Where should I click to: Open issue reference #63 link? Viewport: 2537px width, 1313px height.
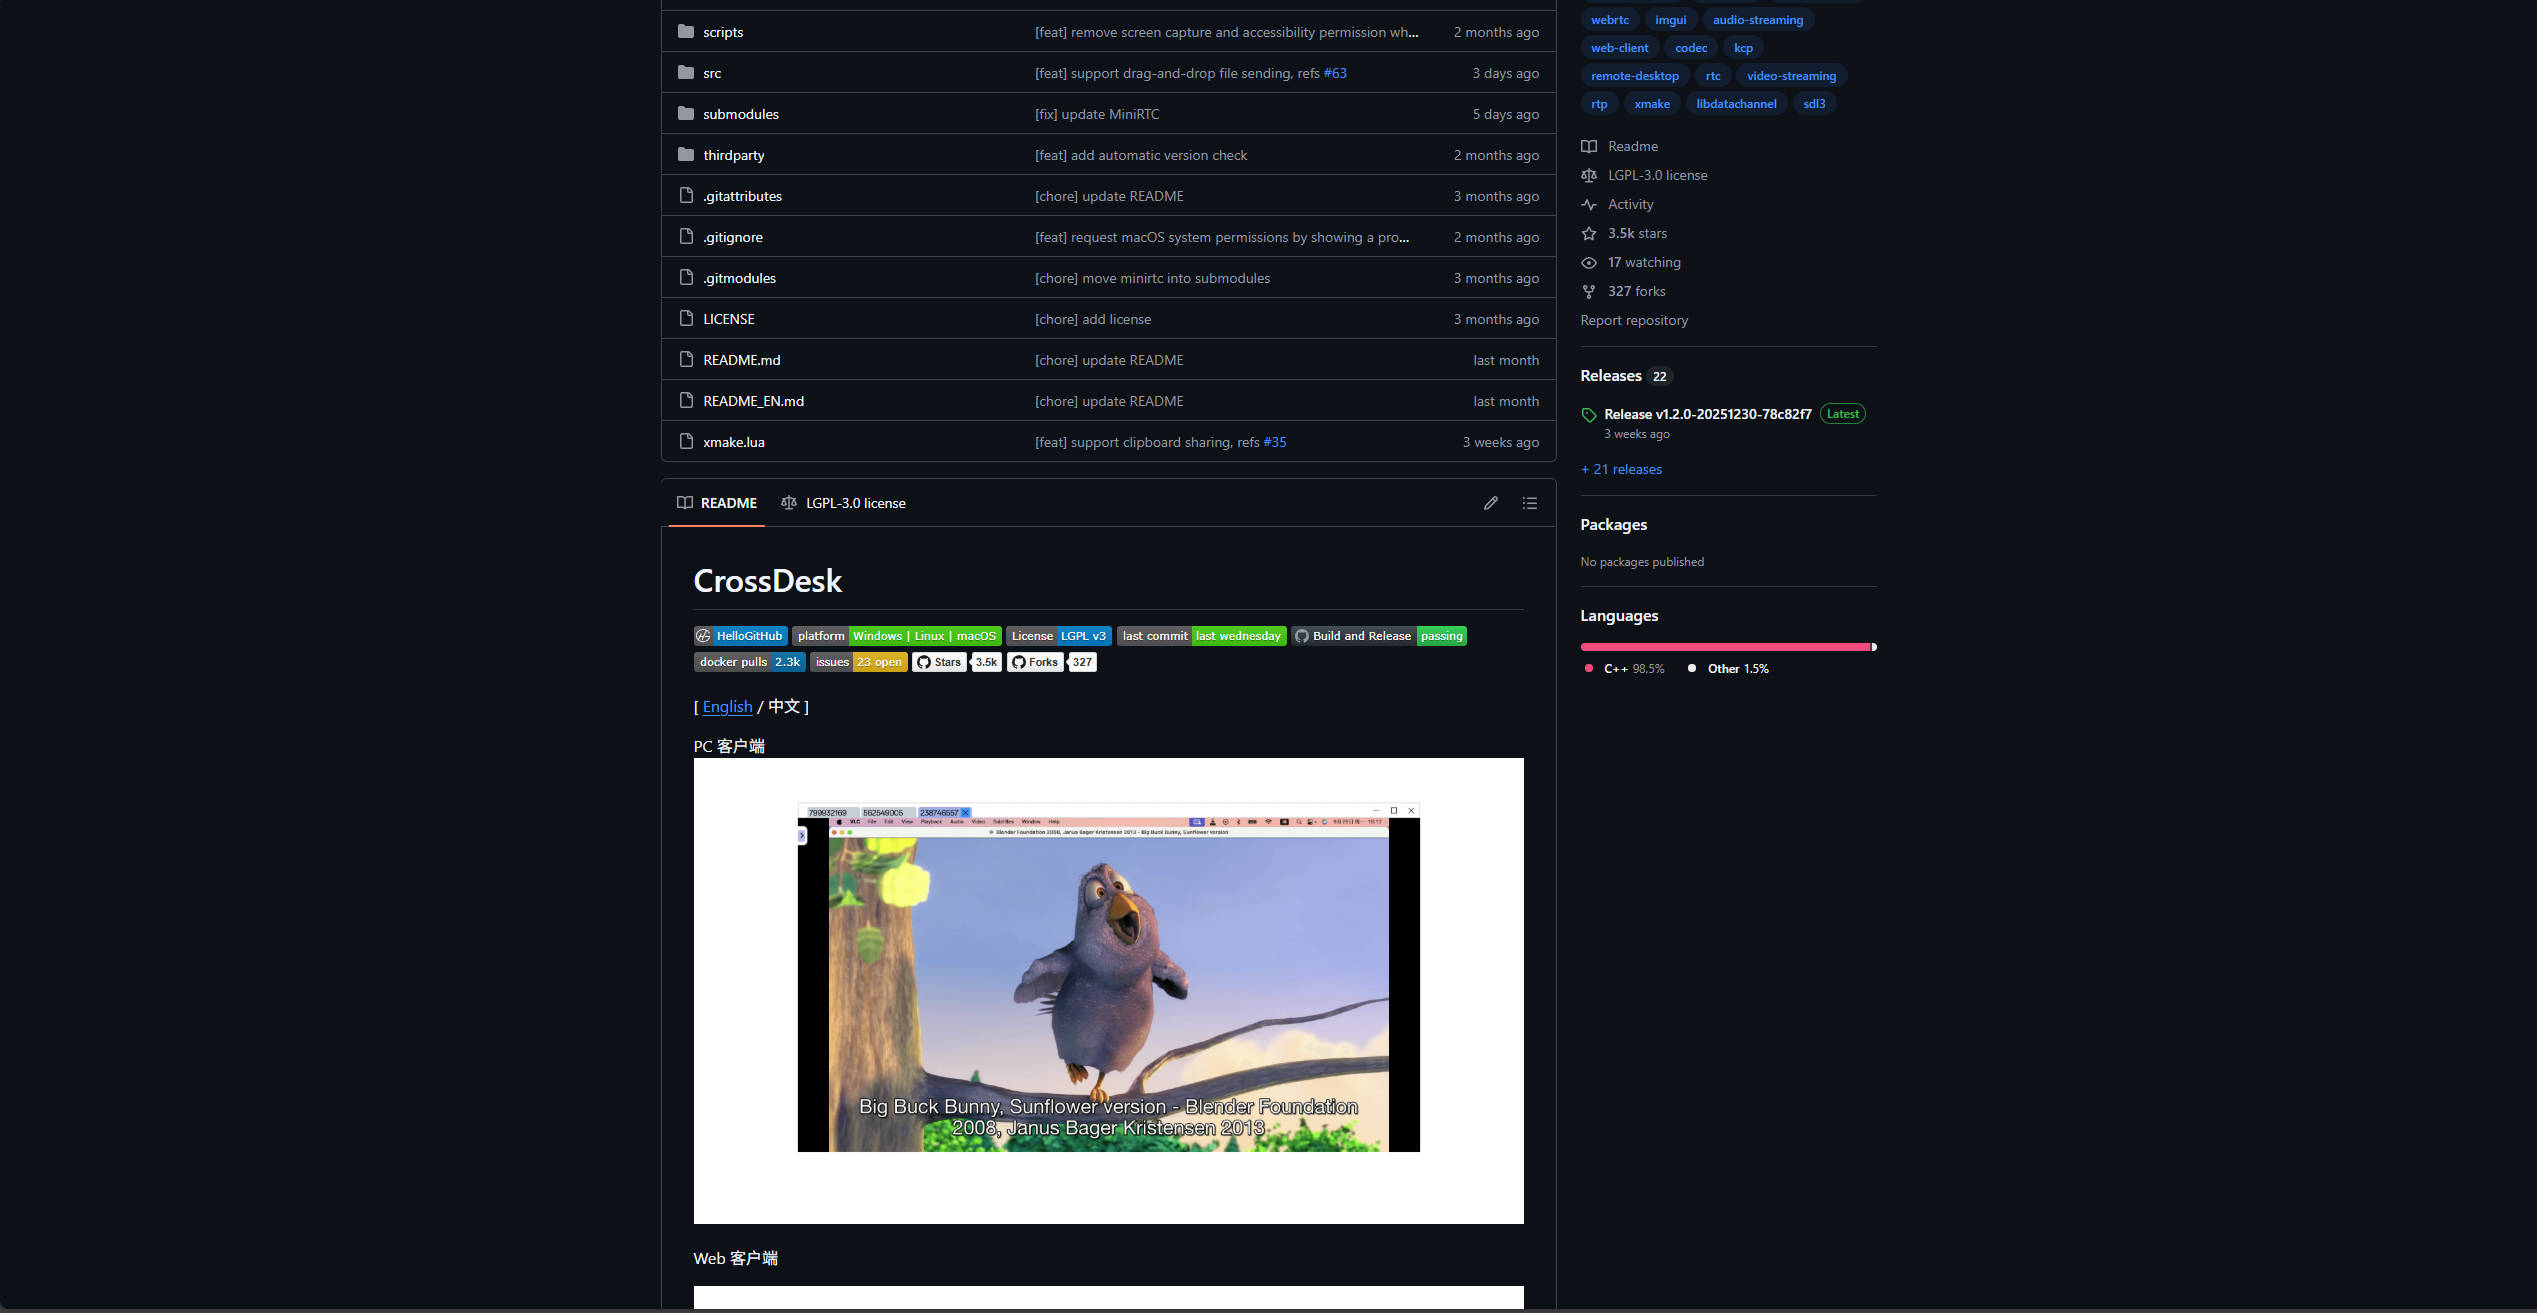1334,73
